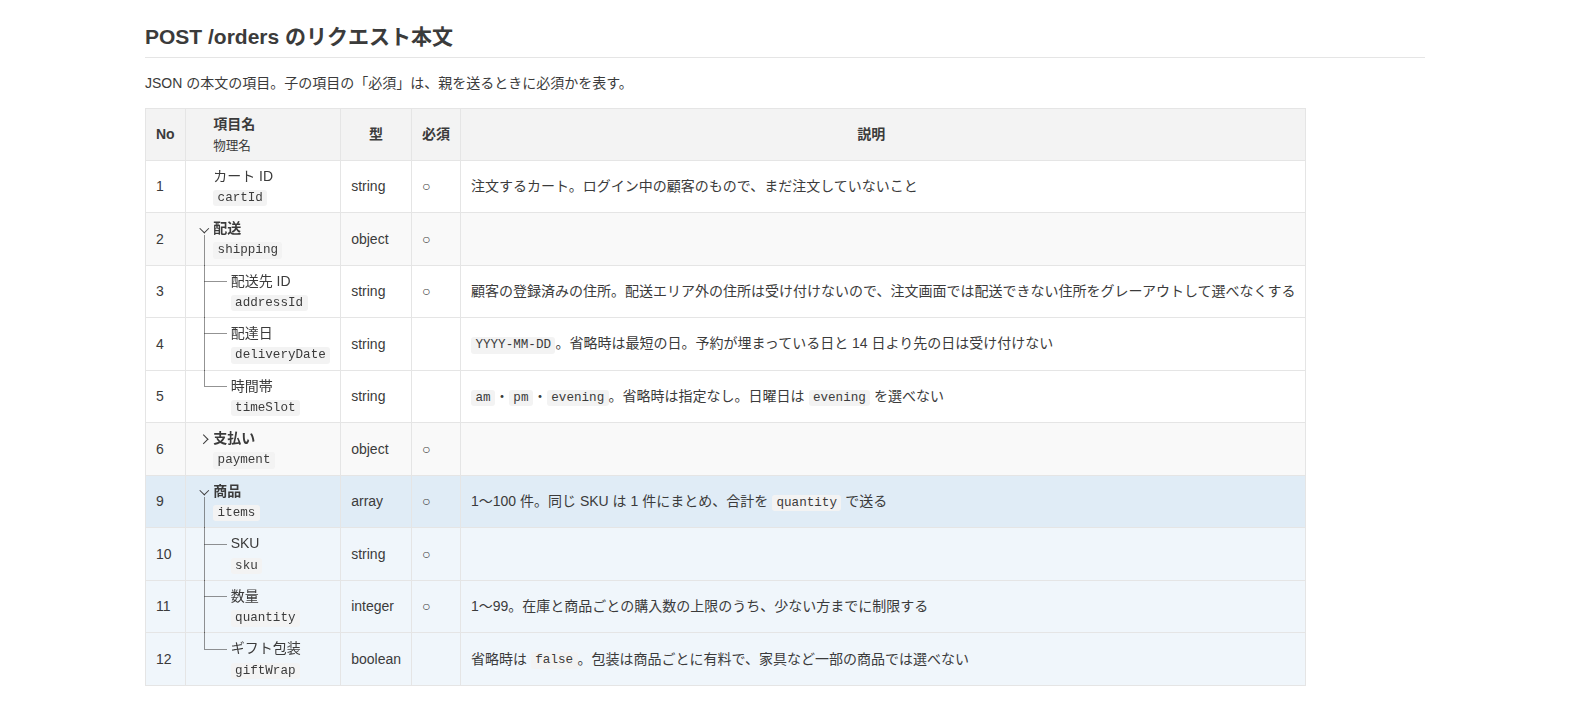
Task: Click 'quantity' code in items description
Action: click(x=807, y=502)
